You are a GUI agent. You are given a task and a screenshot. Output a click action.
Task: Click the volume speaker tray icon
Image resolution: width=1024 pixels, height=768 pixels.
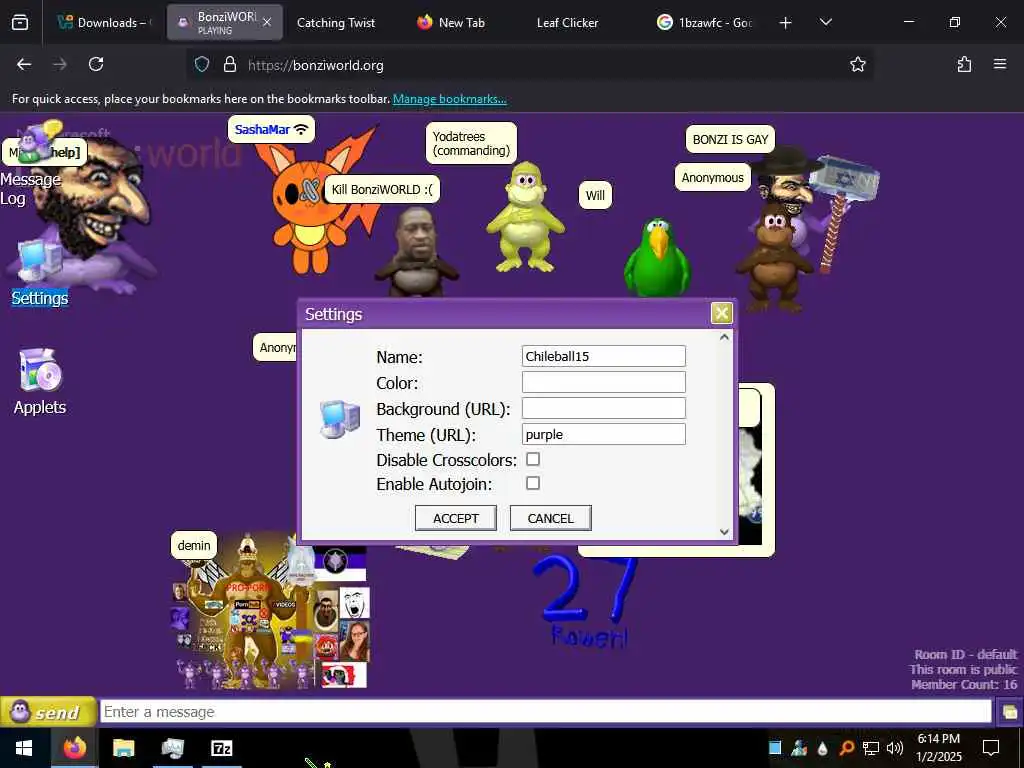coord(895,748)
